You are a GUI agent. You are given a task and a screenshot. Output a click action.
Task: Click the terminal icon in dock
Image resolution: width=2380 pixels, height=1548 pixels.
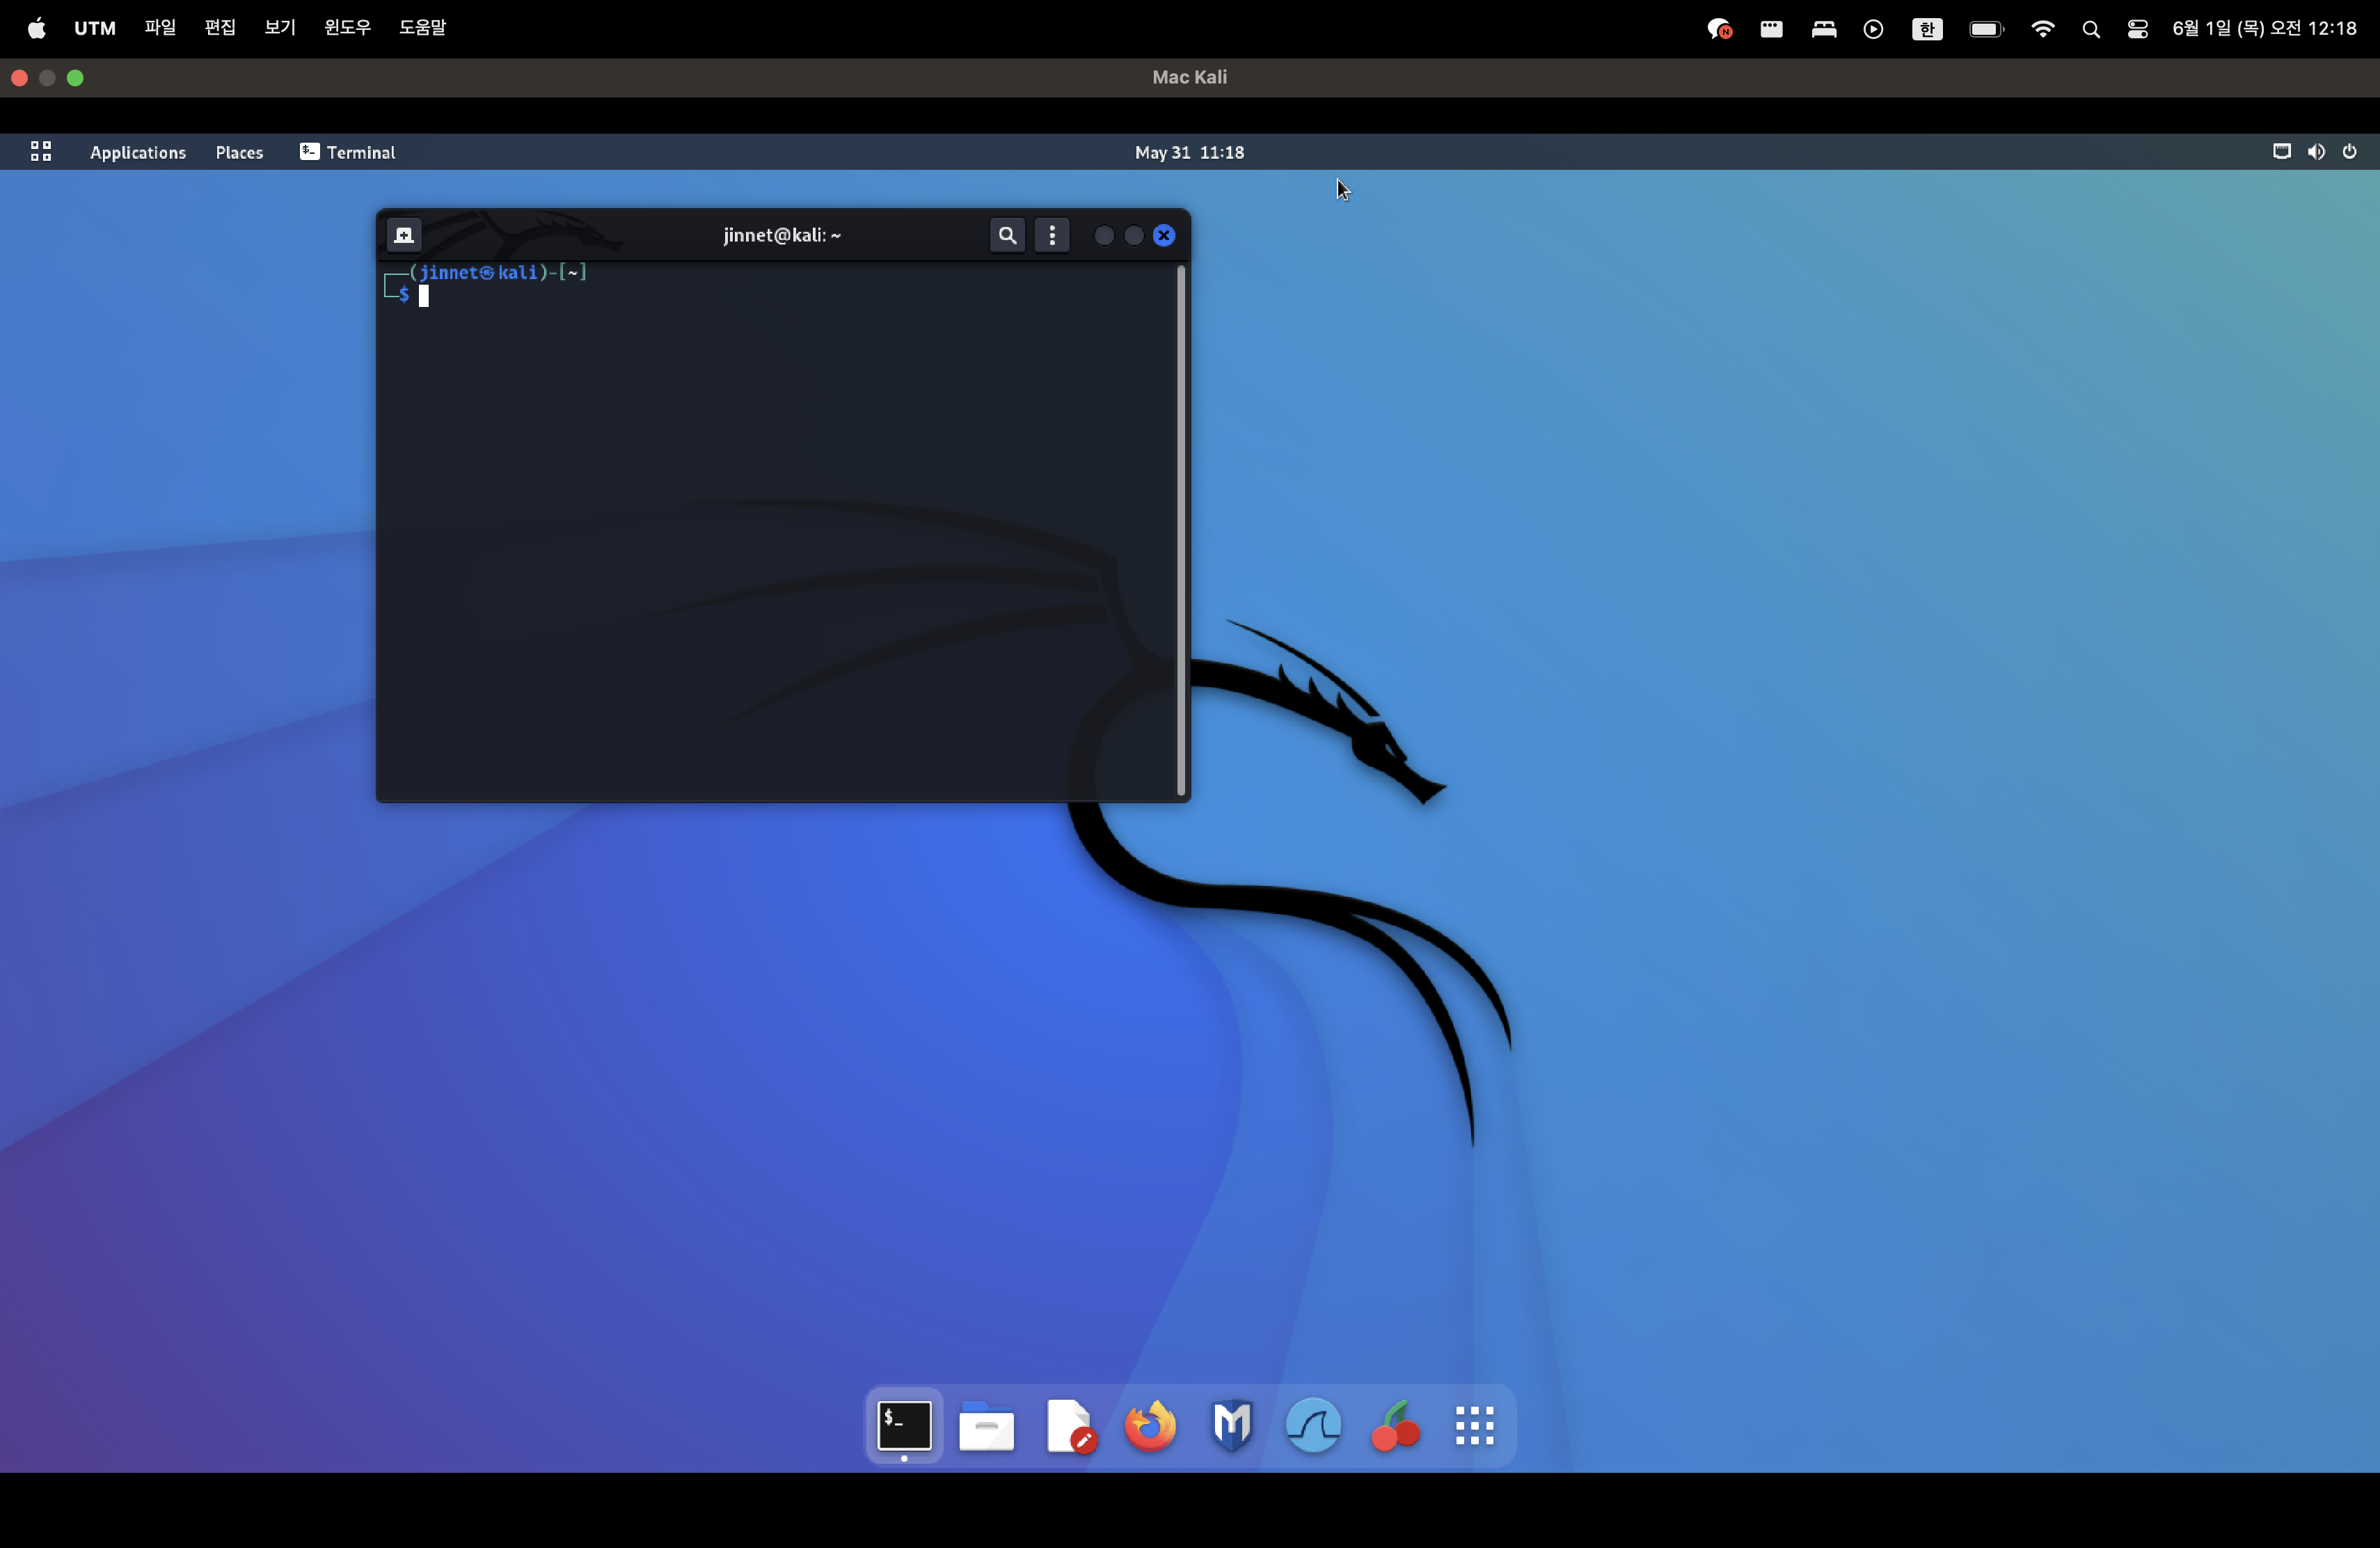pyautogui.click(x=904, y=1425)
